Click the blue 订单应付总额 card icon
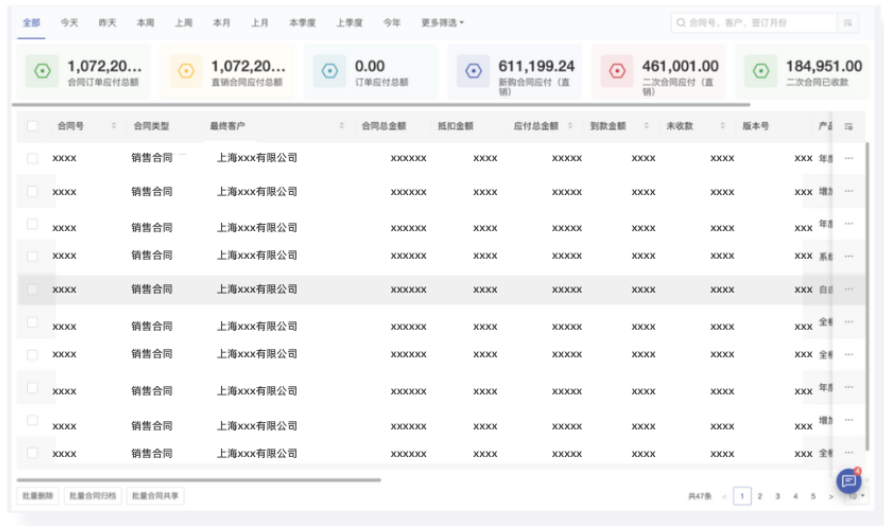The height and width of the screenshot is (526, 884). pos(329,71)
